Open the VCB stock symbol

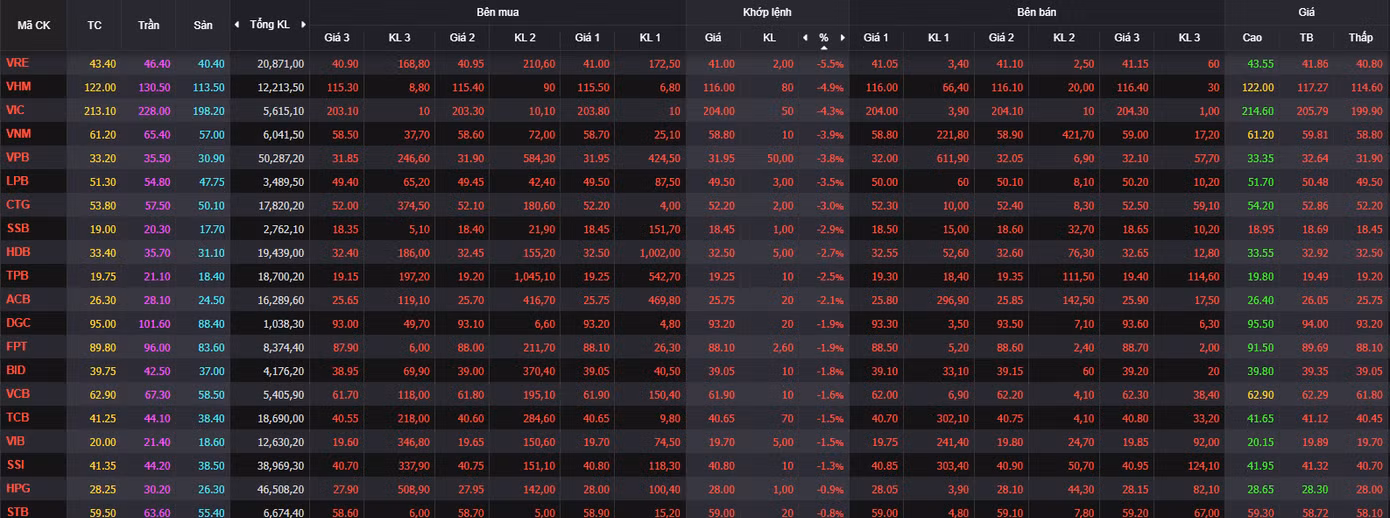(x=18, y=393)
